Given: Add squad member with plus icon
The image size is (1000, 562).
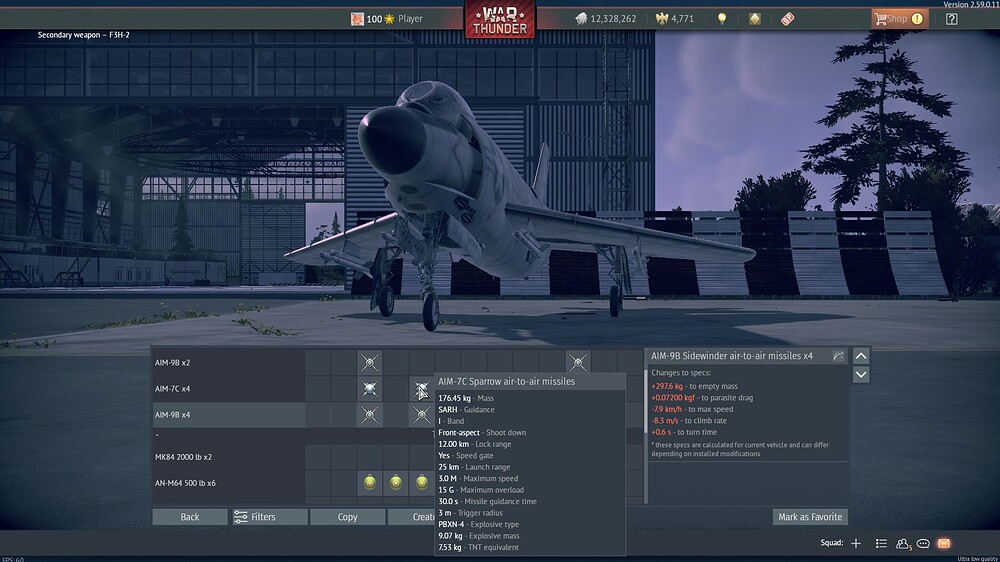Looking at the screenshot, I should [856, 543].
